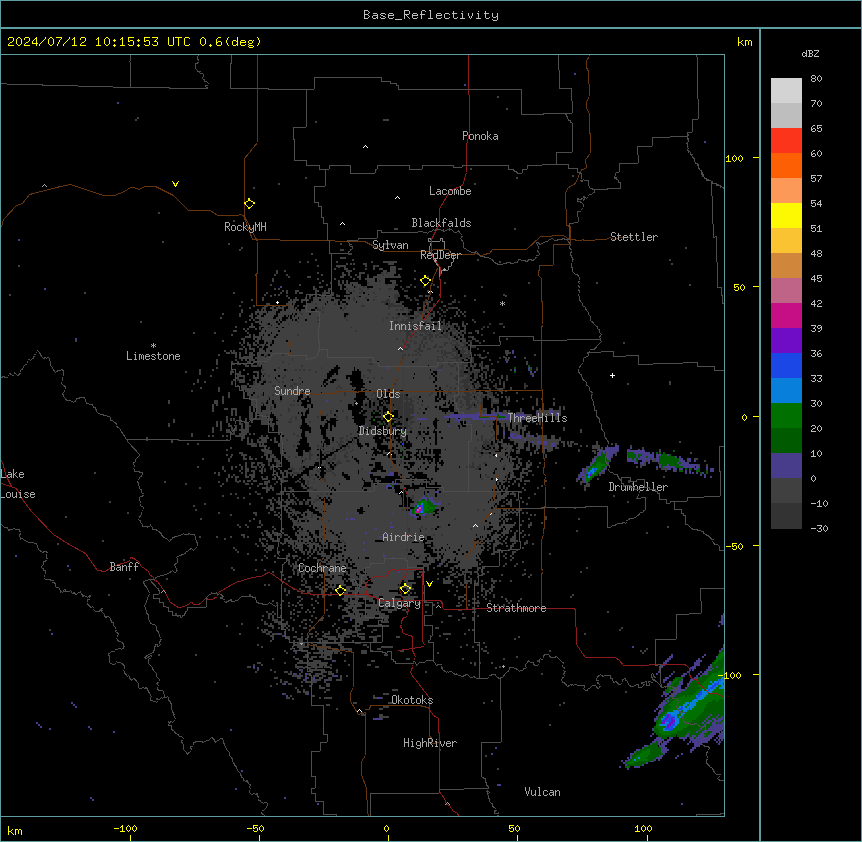The width and height of the screenshot is (862, 842).
Task: Click the Banff label
Action: tap(124, 567)
